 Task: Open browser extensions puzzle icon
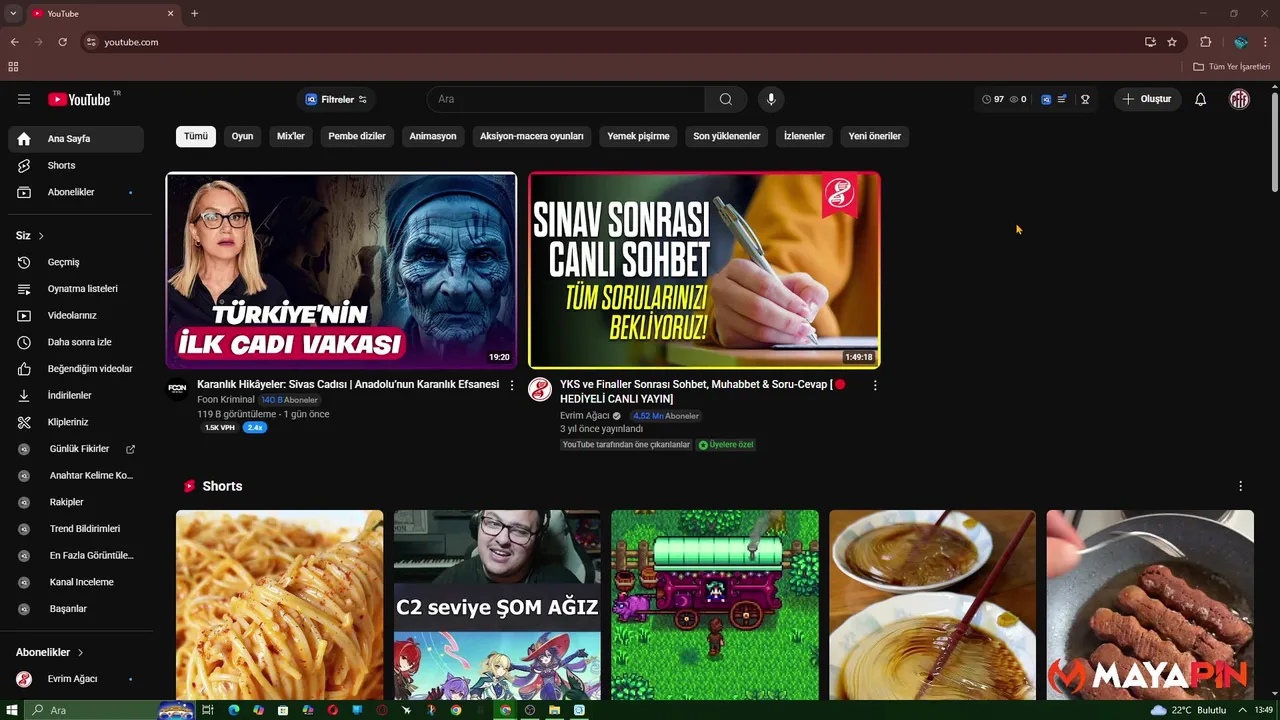tap(1205, 42)
